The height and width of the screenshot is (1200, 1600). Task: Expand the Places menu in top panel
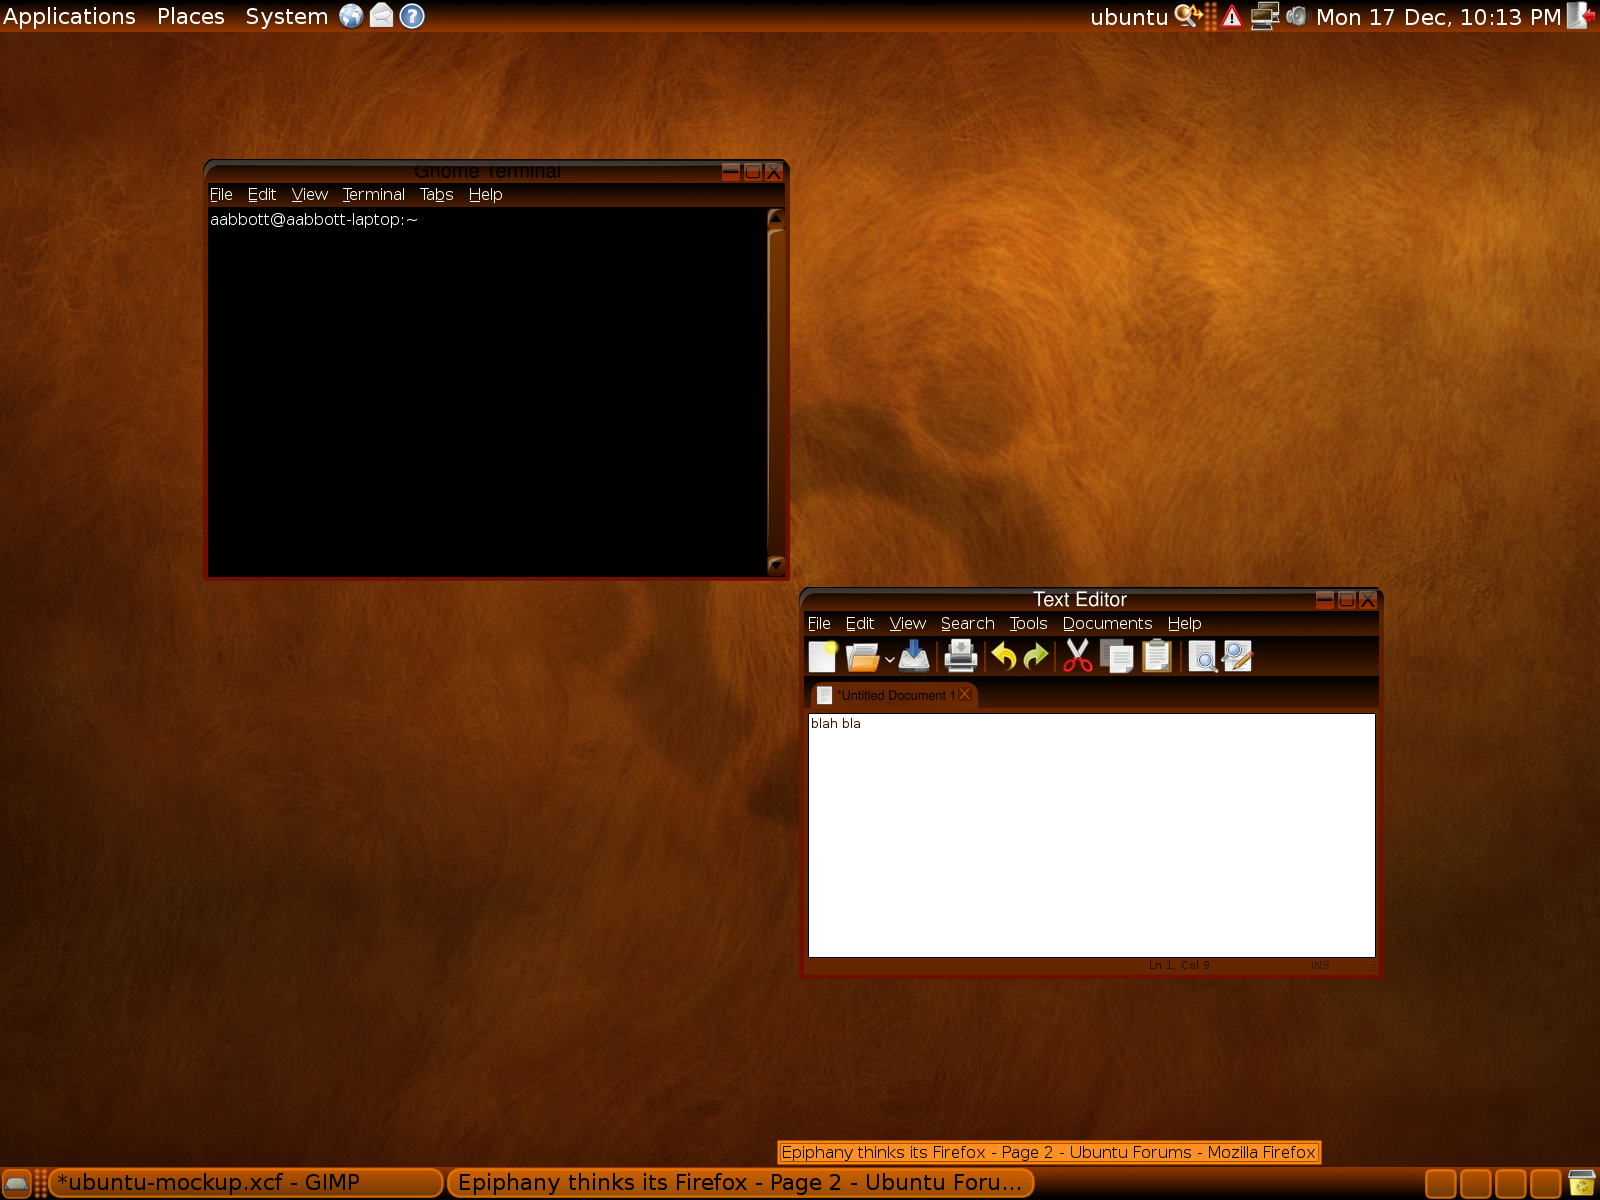tap(190, 17)
